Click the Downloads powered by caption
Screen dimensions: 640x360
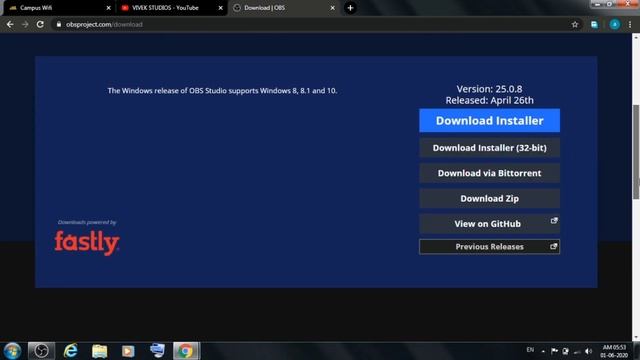coord(87,222)
